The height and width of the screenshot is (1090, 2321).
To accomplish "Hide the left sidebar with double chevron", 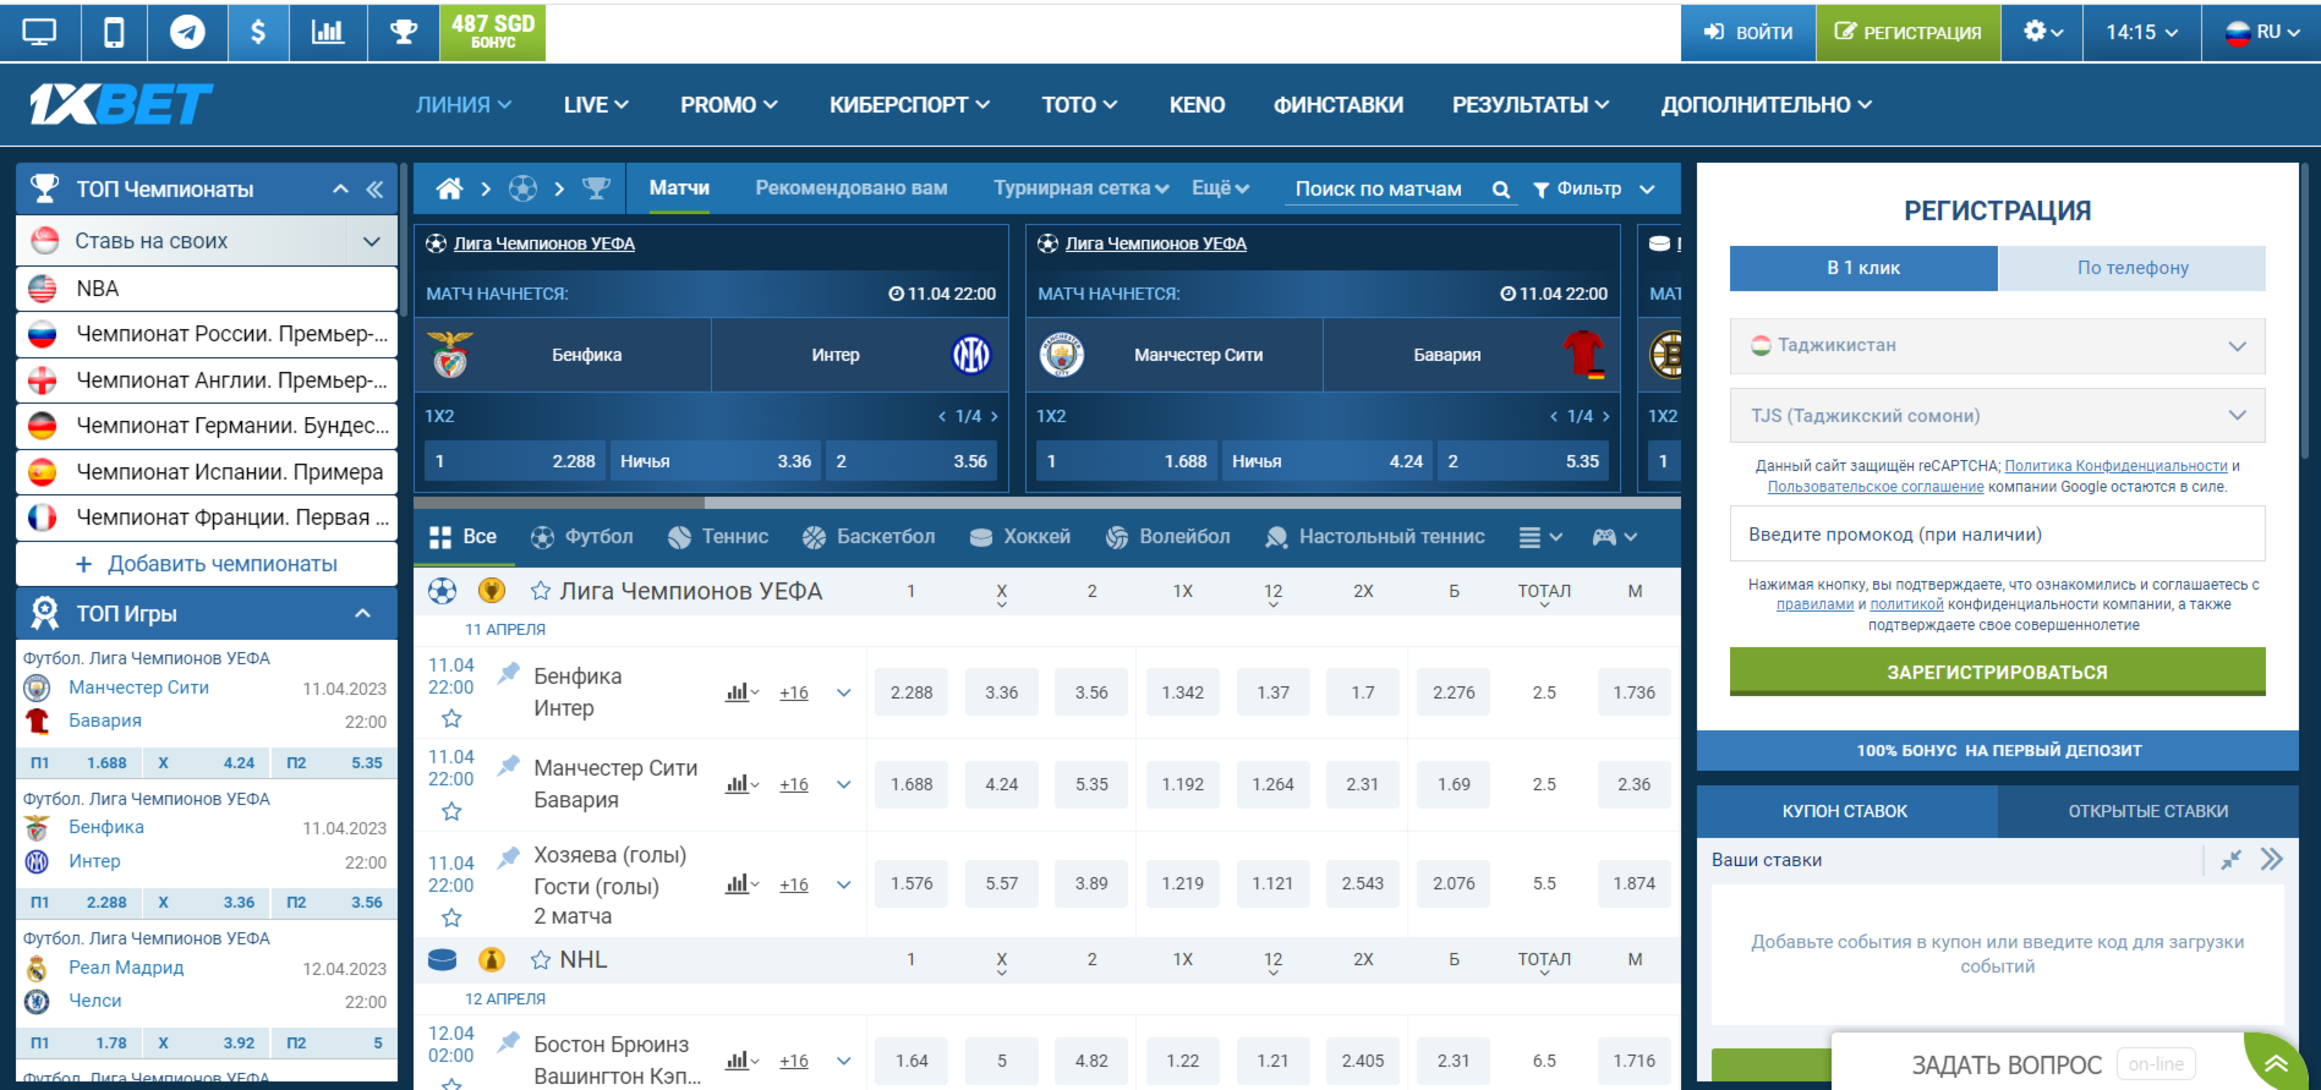I will pos(375,189).
